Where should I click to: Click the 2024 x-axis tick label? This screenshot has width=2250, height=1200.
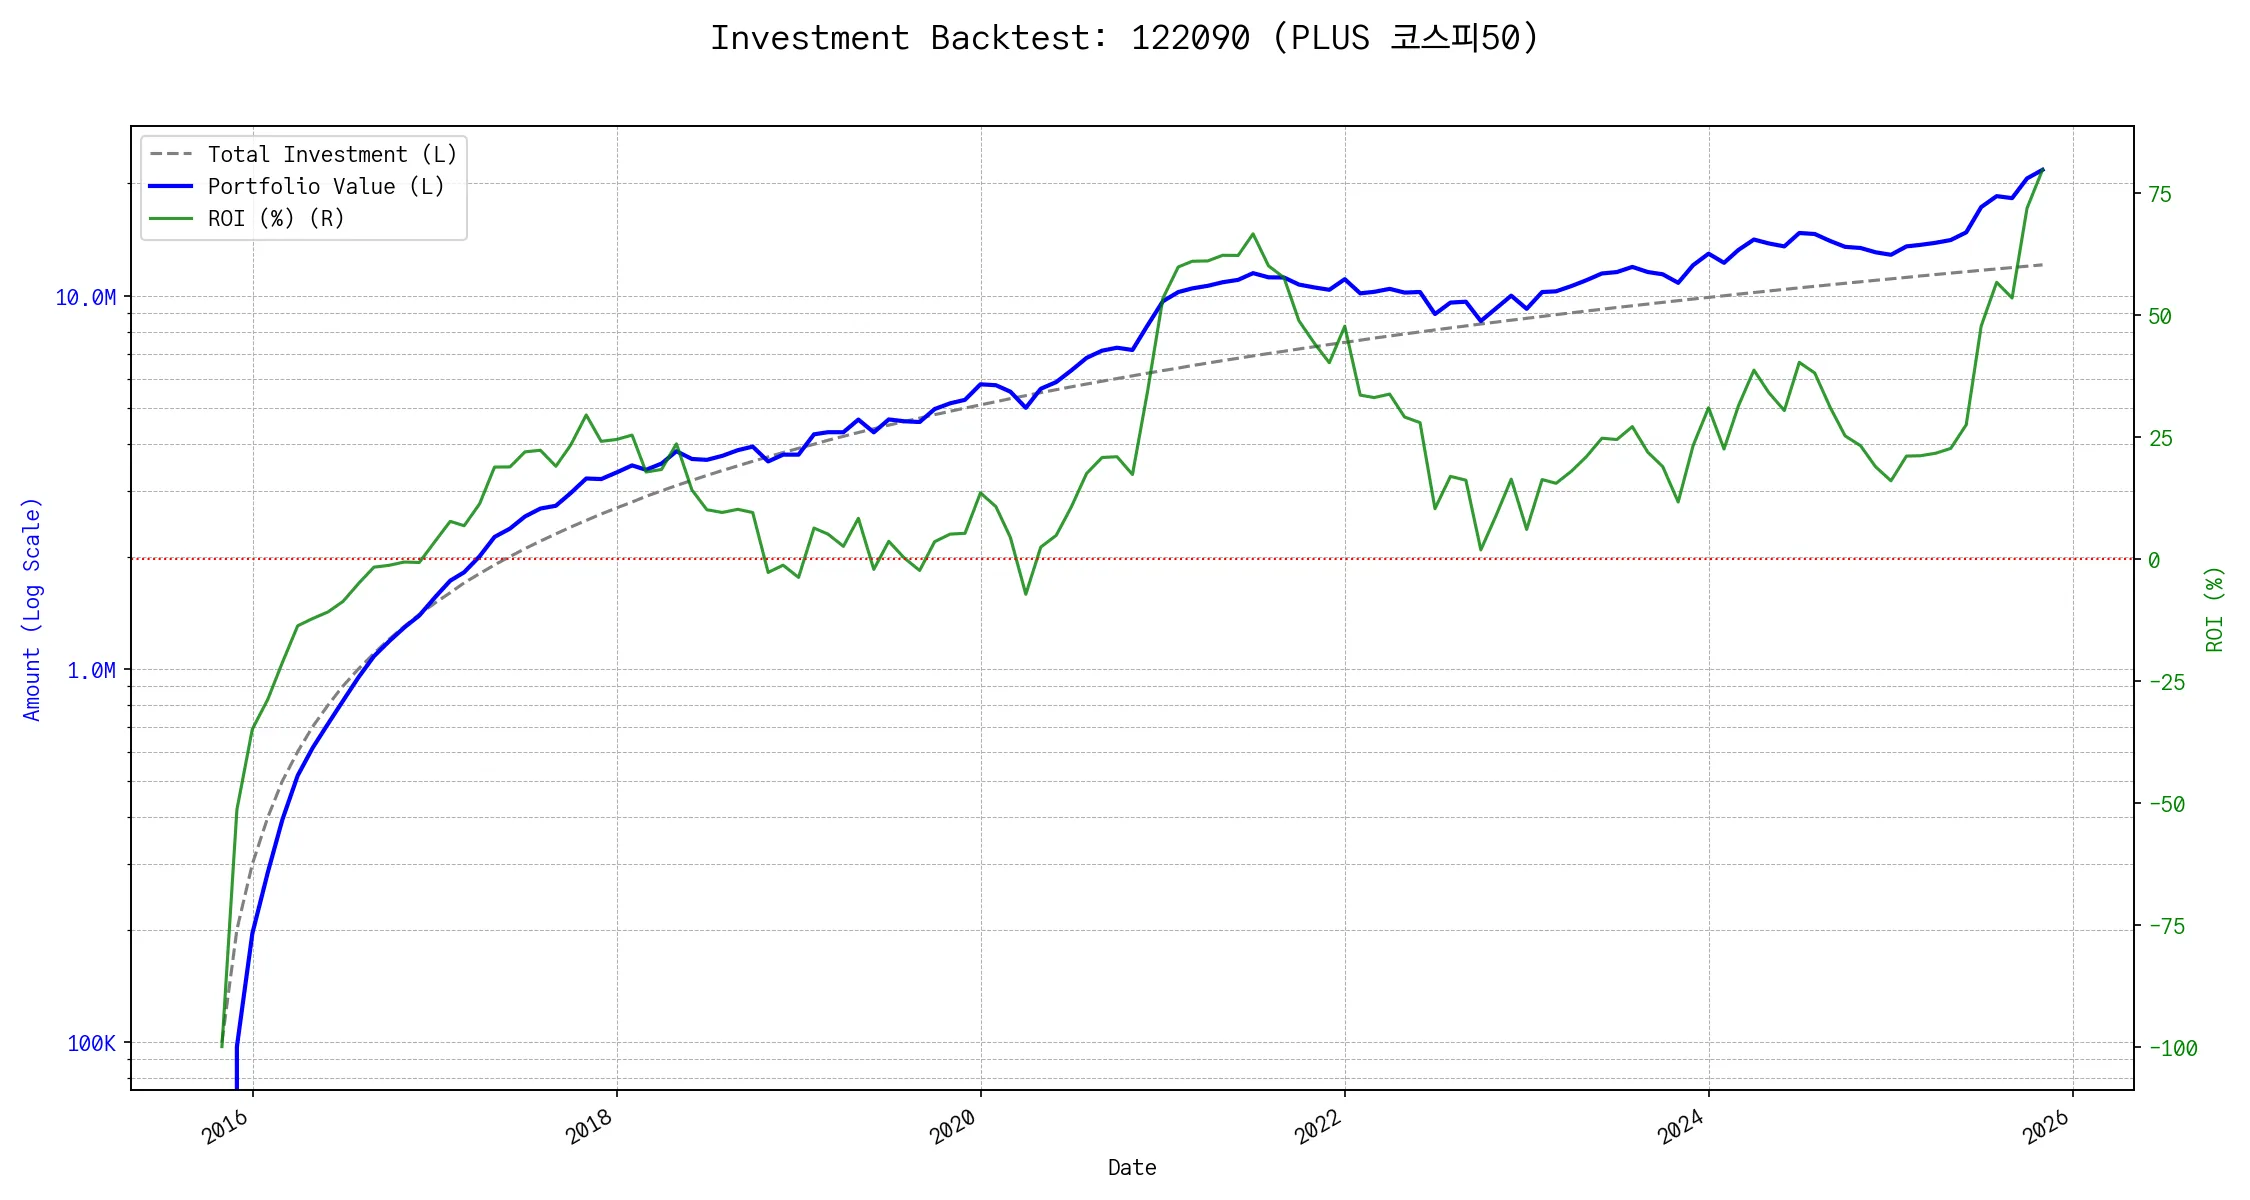pos(1681,1128)
